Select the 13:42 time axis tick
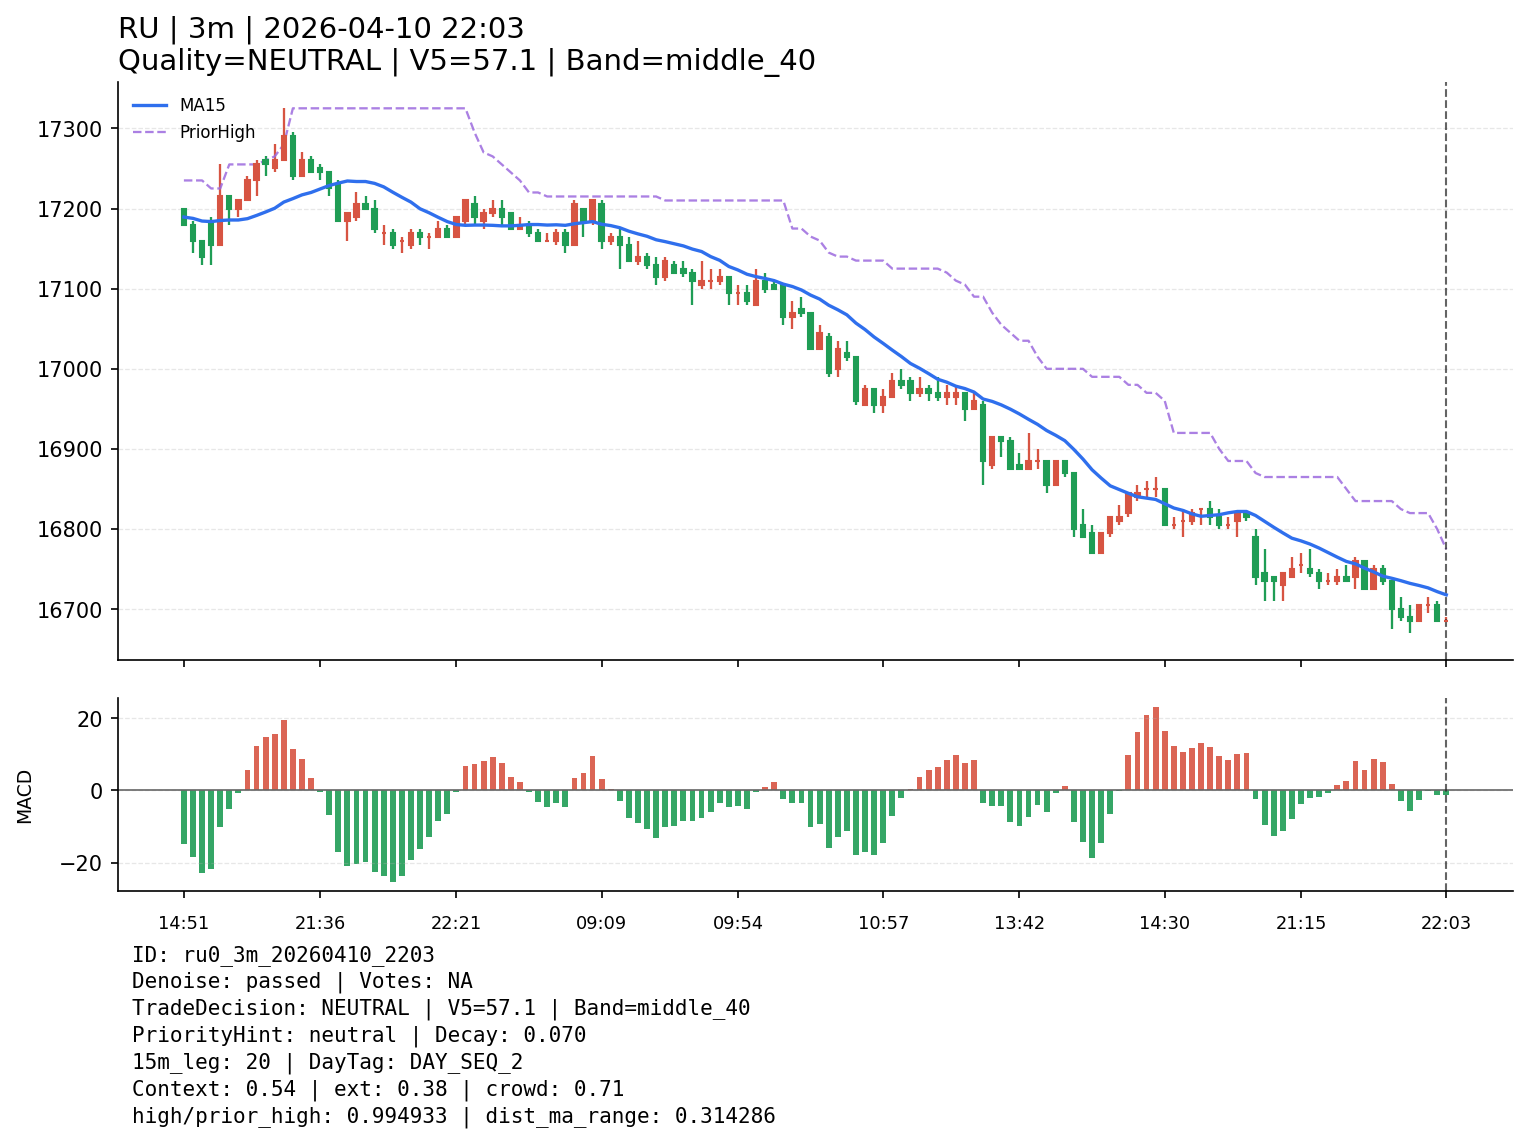 point(1019,923)
